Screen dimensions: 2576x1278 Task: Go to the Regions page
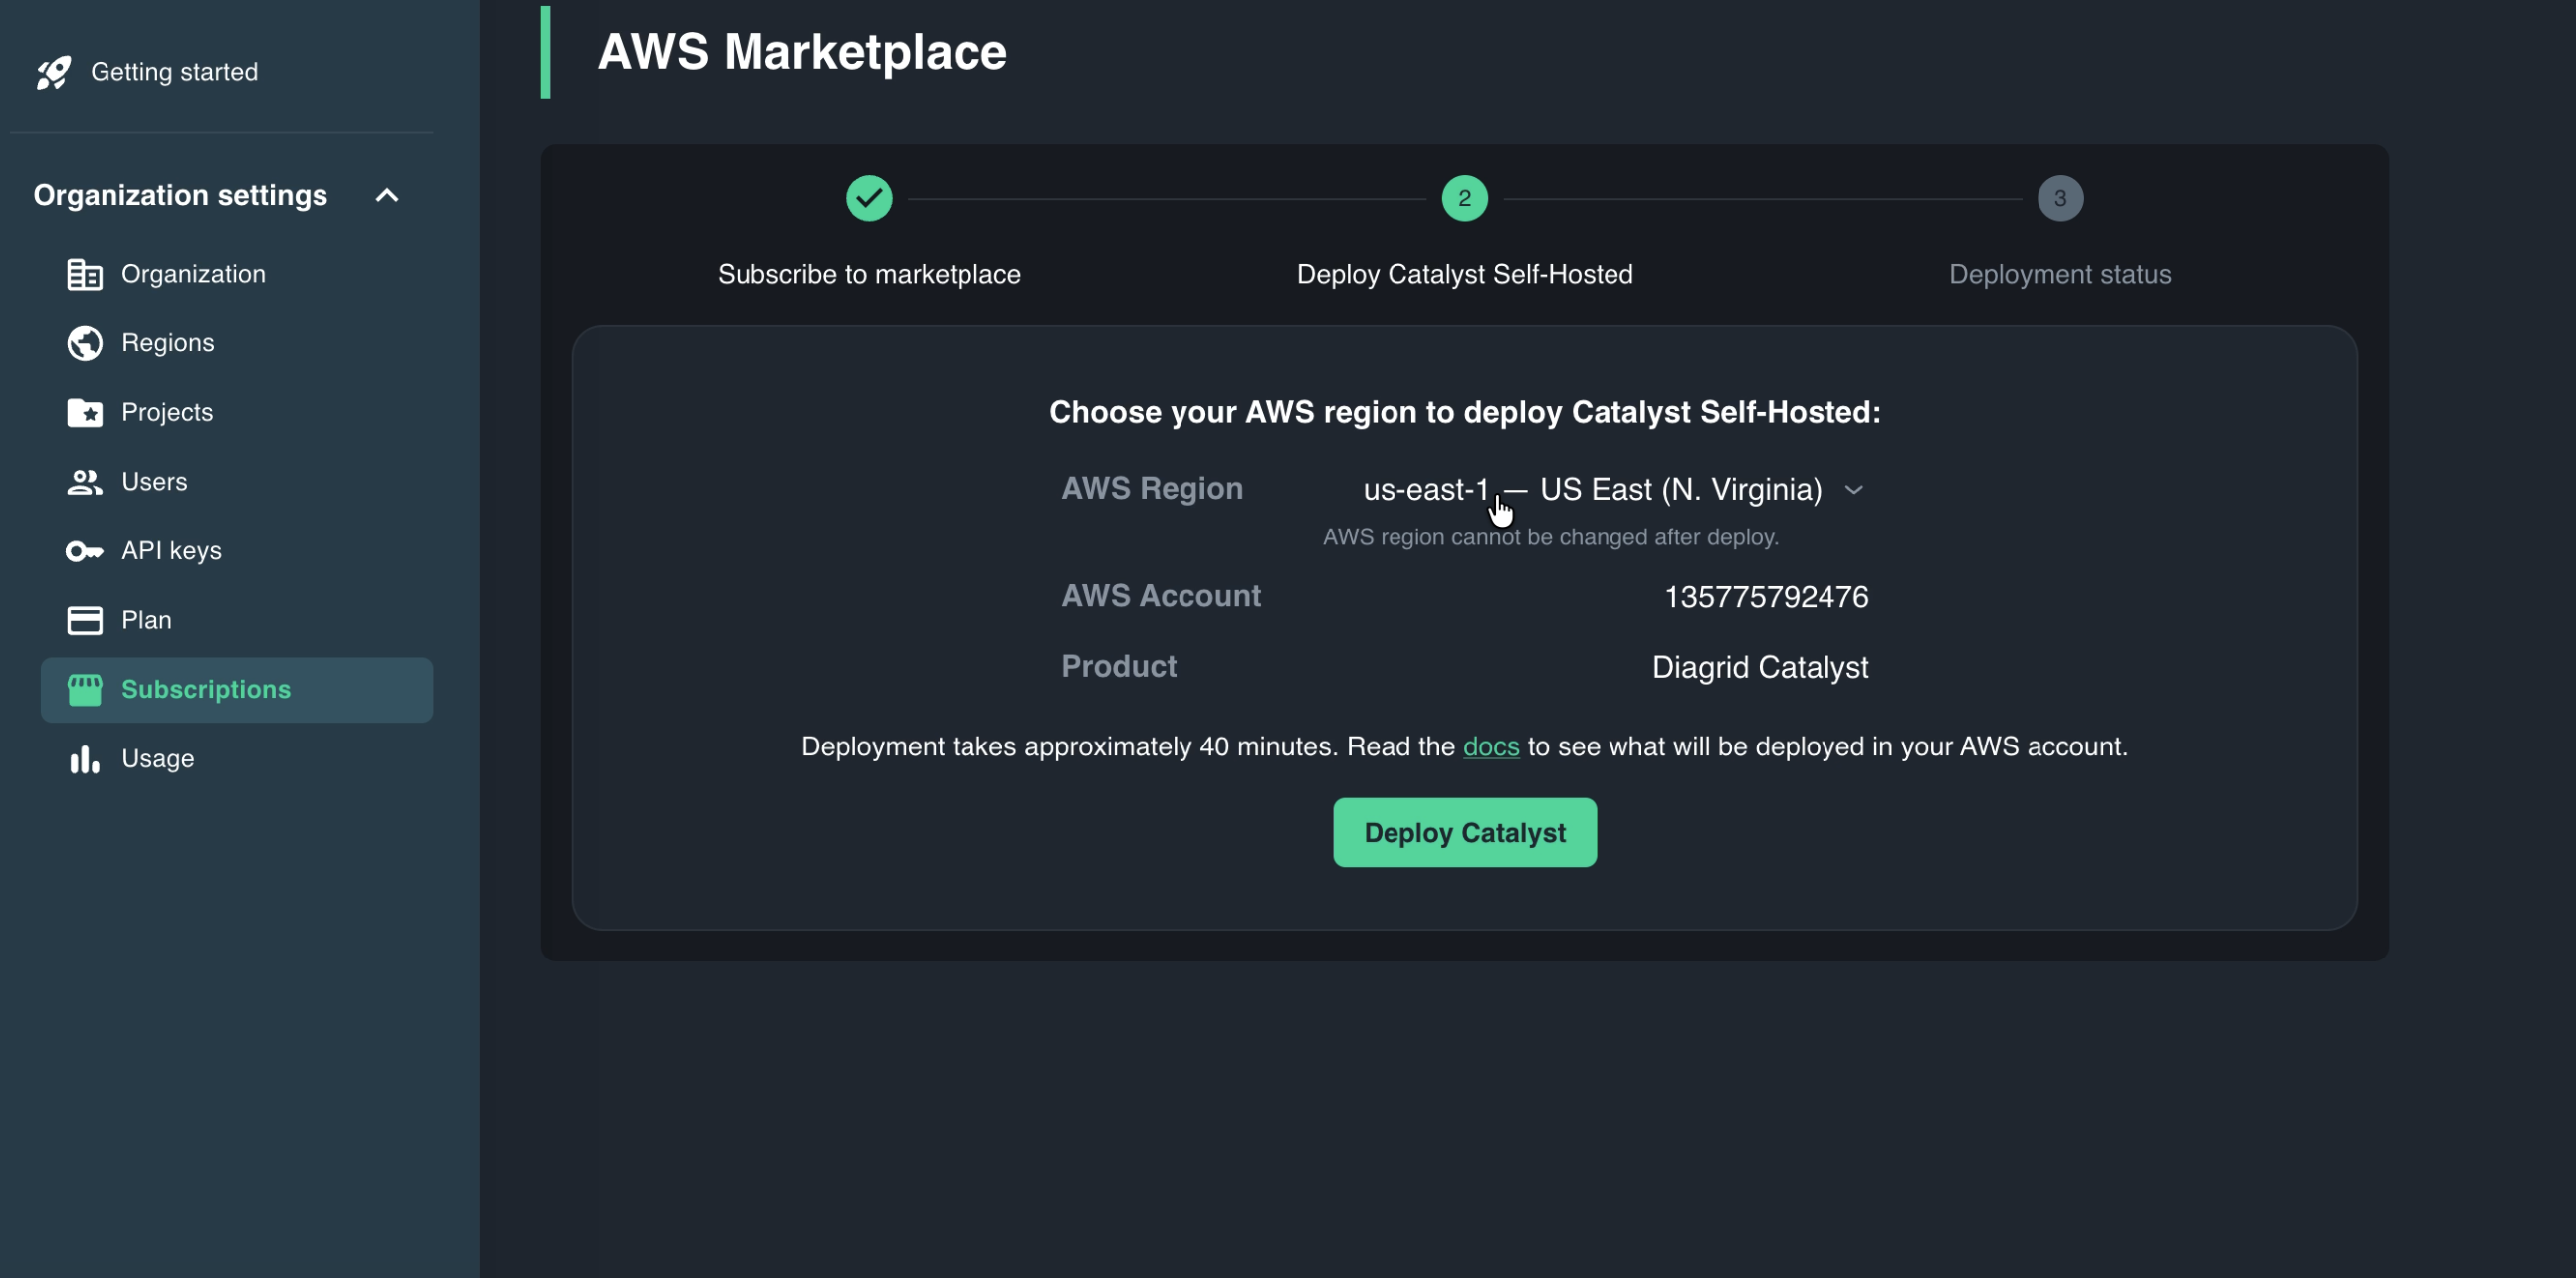(x=168, y=343)
